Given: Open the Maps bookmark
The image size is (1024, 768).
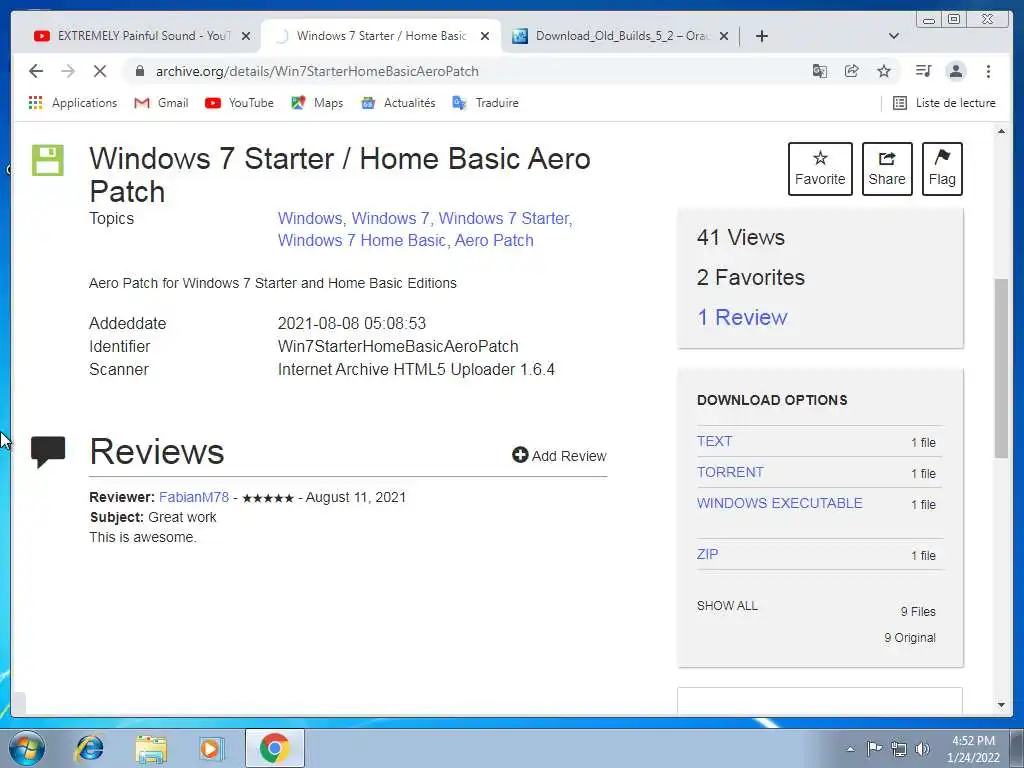Looking at the screenshot, I should pos(317,103).
